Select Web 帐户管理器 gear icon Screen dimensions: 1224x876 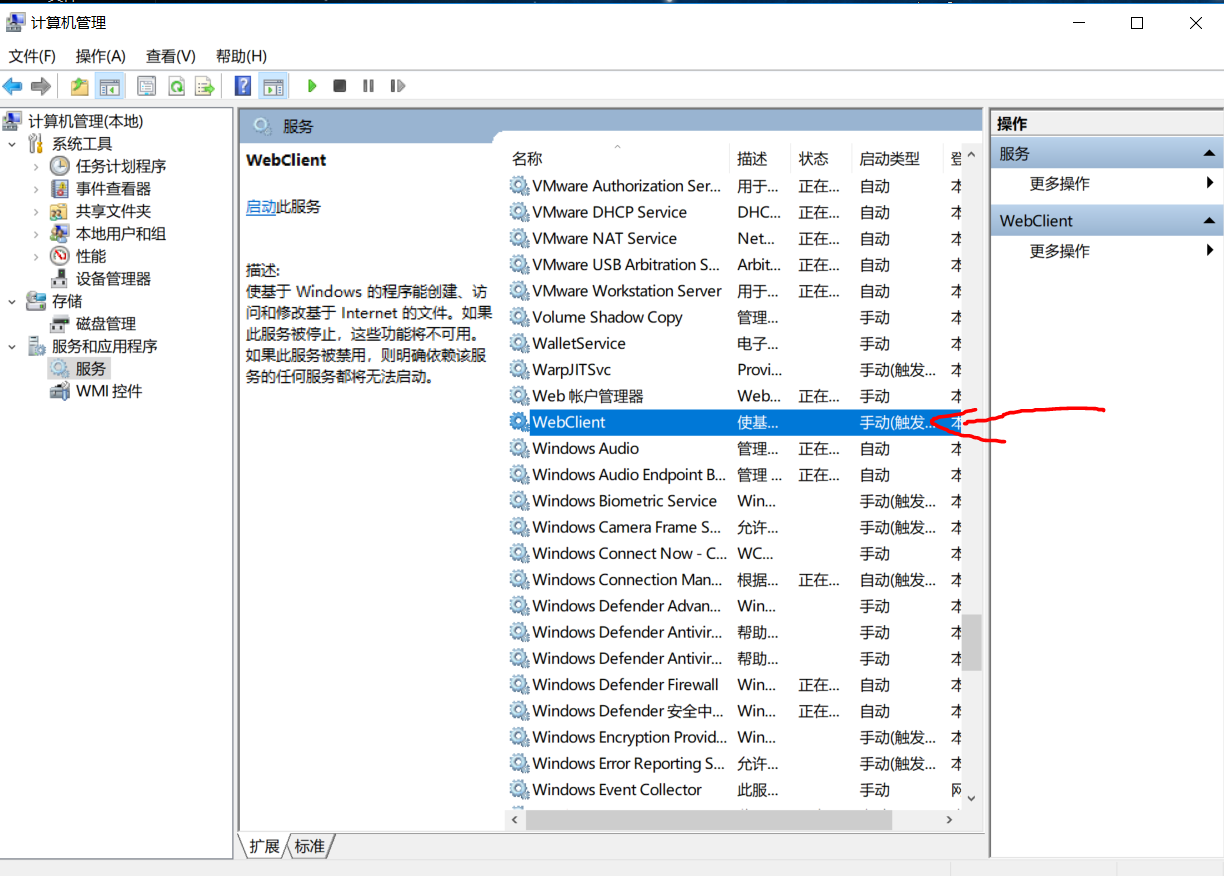[519, 396]
